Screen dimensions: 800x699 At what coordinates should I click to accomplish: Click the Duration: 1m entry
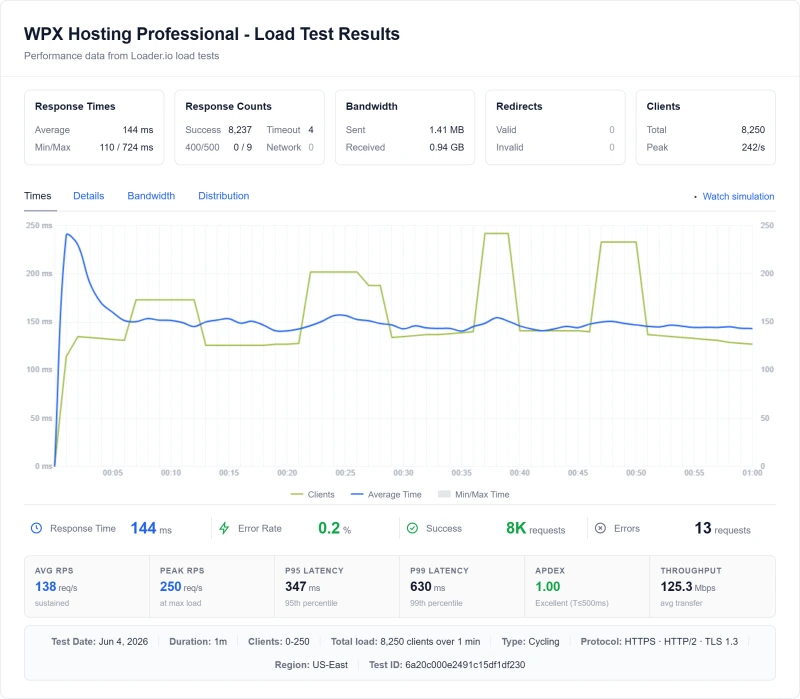point(198,642)
